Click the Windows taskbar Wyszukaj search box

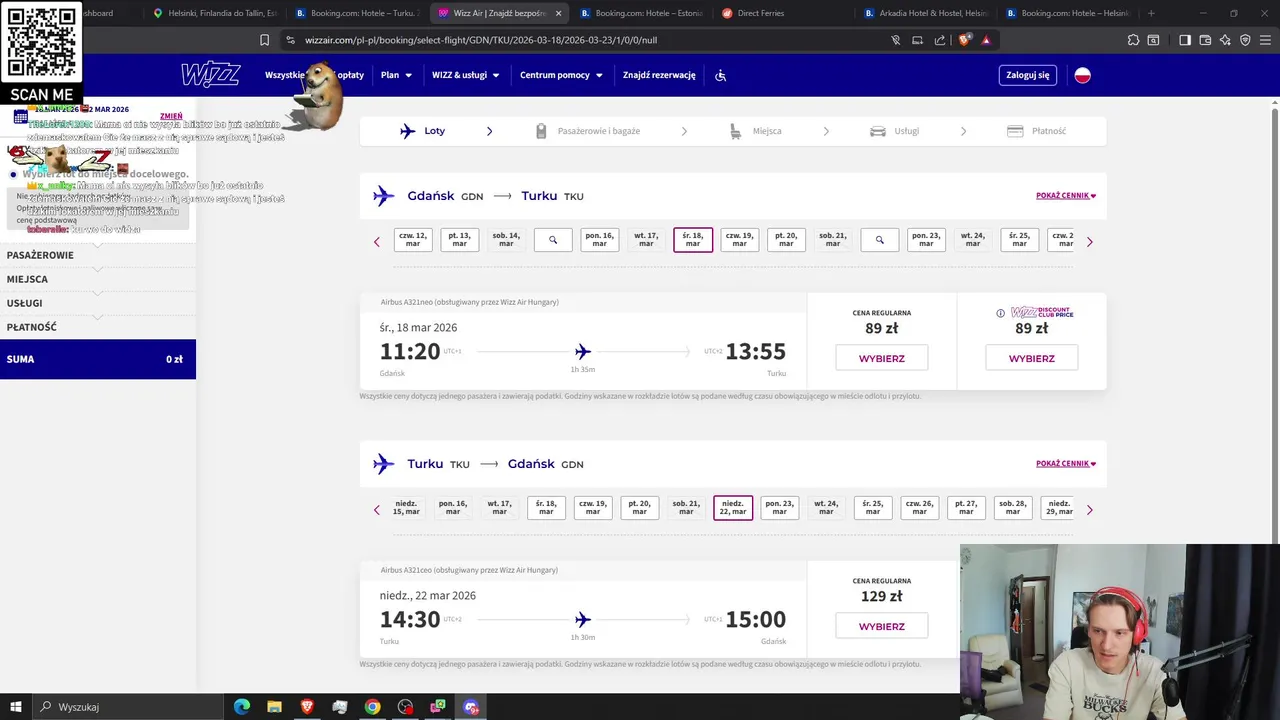click(x=128, y=707)
